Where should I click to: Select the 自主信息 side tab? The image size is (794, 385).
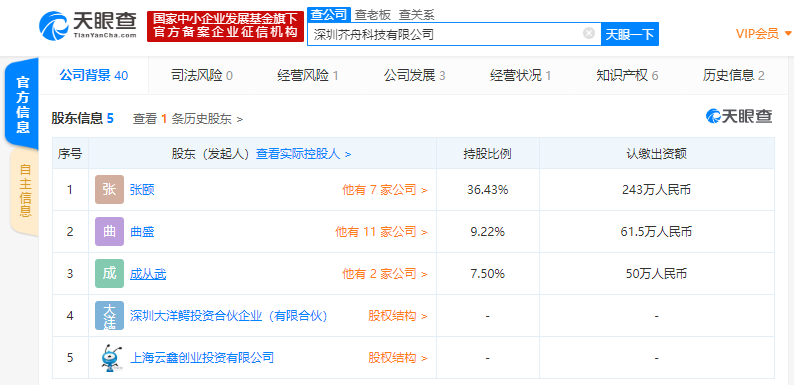[23, 190]
